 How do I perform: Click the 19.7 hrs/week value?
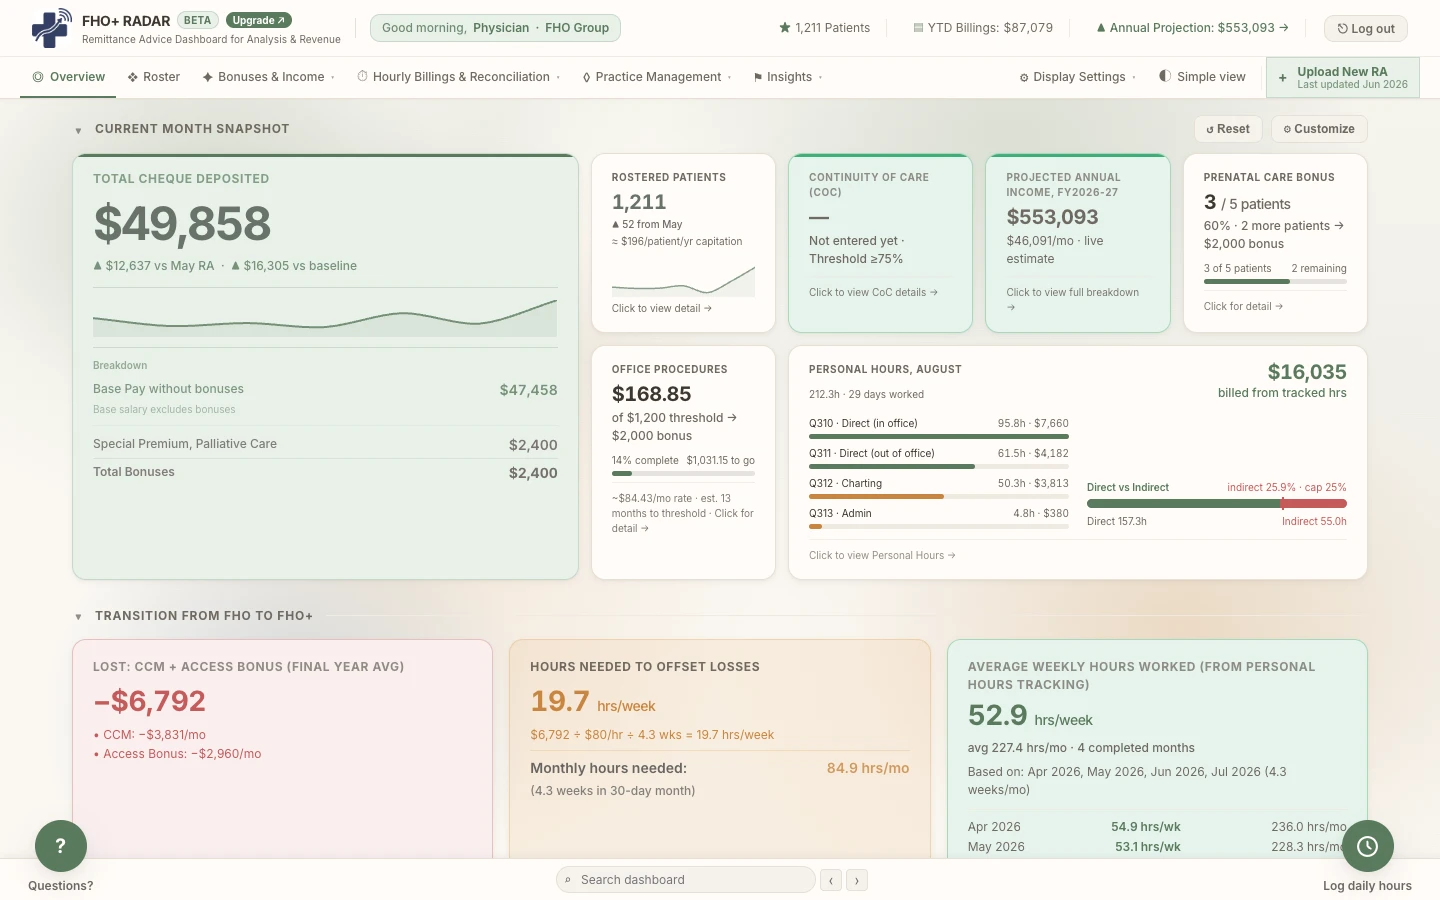593,701
